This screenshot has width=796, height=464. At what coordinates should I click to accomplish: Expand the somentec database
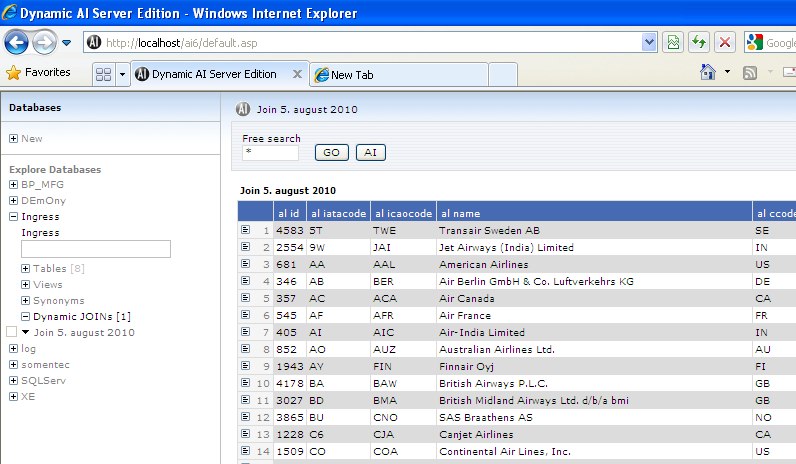pos(14,364)
